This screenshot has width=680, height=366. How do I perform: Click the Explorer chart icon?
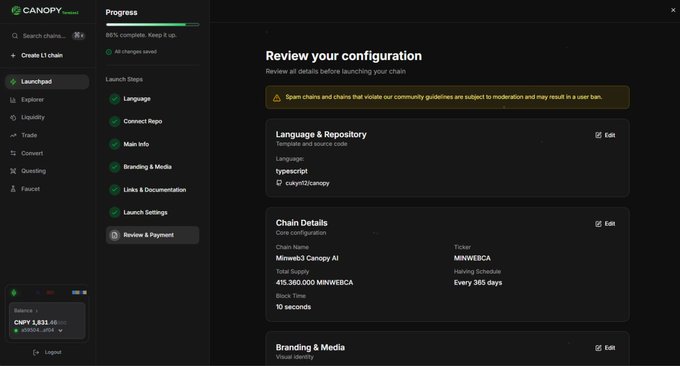[13, 100]
